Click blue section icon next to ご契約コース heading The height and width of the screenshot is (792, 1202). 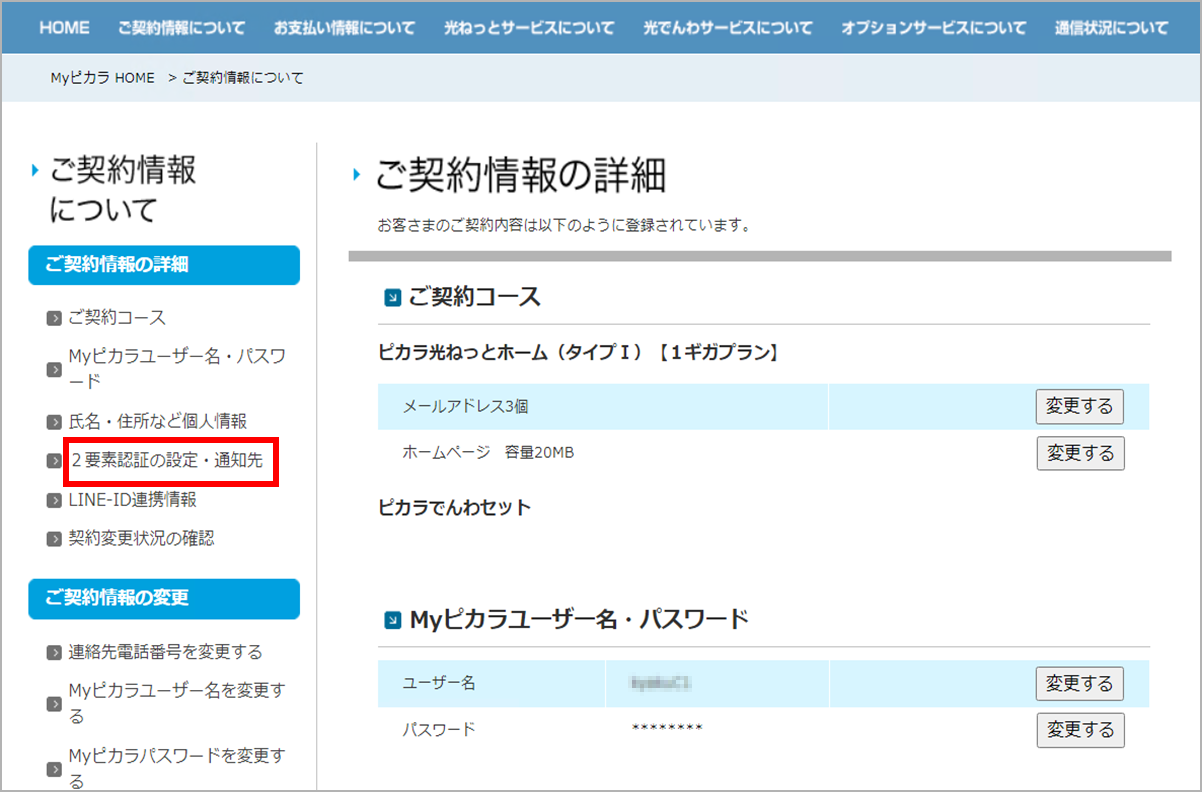(x=393, y=297)
